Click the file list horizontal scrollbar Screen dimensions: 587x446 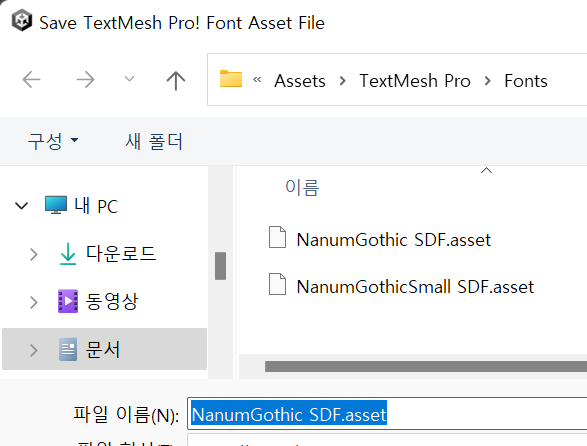[426, 366]
